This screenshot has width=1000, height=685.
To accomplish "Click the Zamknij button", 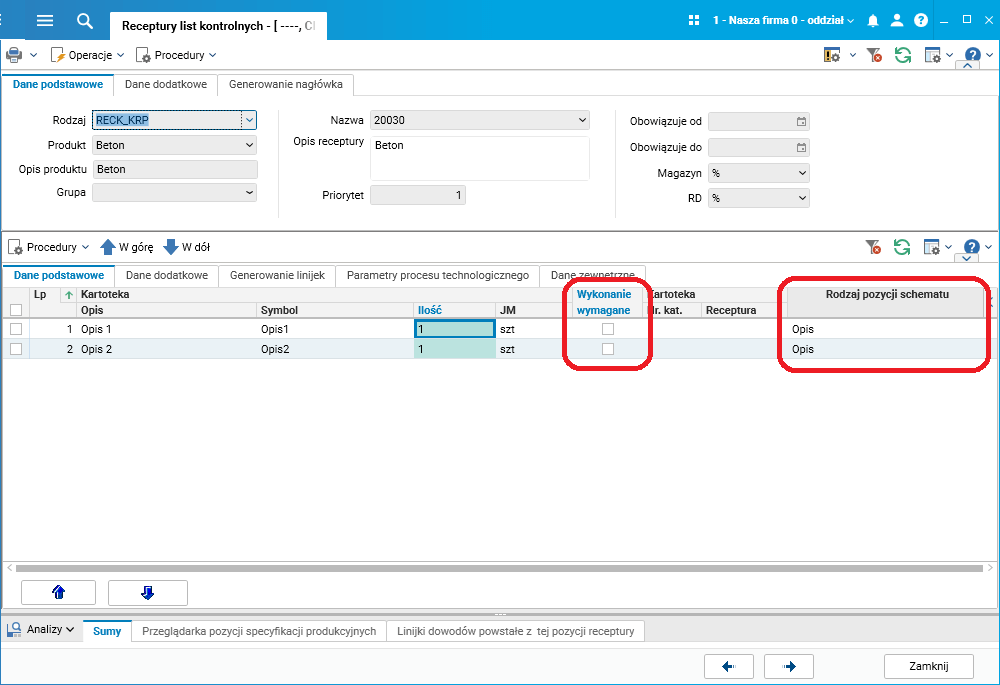I will point(929,666).
